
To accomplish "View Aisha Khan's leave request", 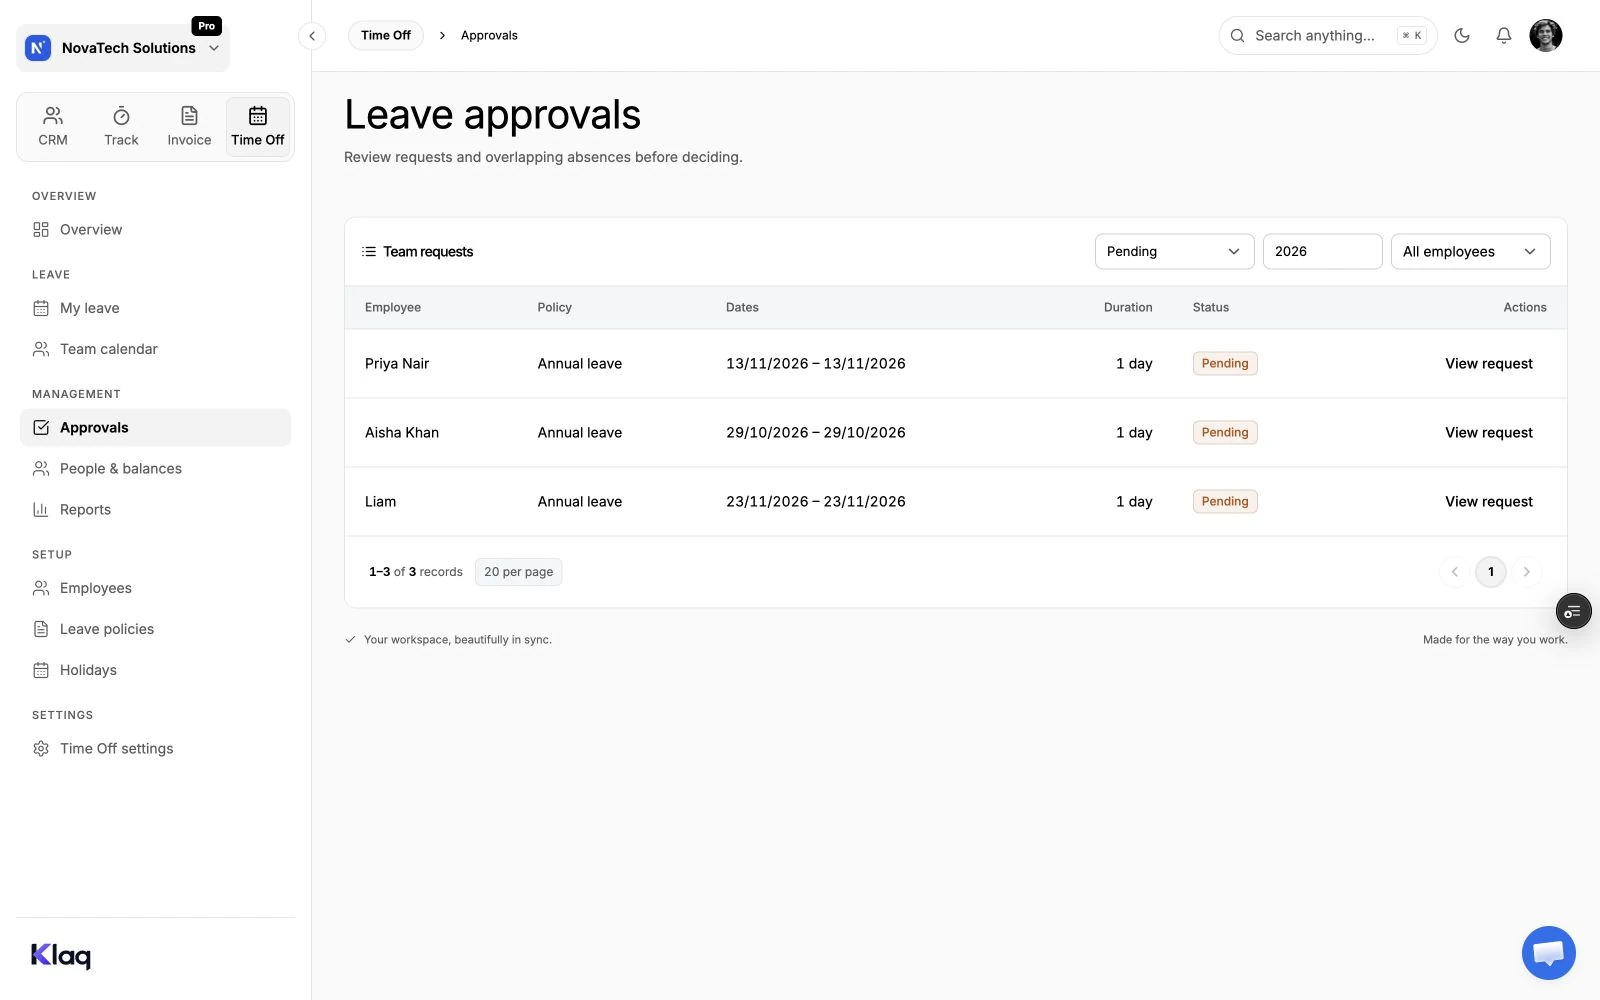I will [1488, 433].
